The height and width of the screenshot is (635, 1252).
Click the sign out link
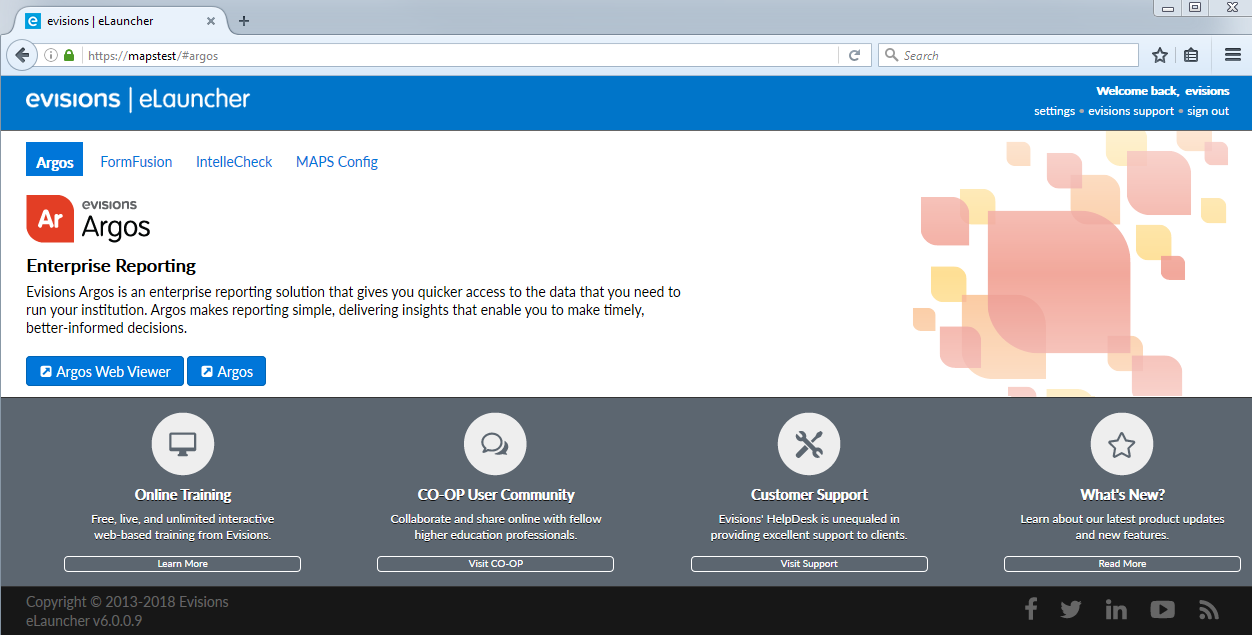coord(1208,111)
